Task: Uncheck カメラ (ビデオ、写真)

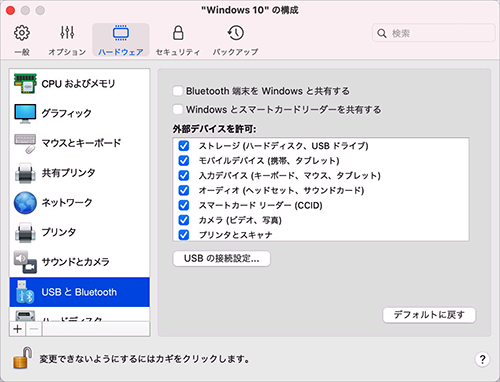Action: pos(184,220)
